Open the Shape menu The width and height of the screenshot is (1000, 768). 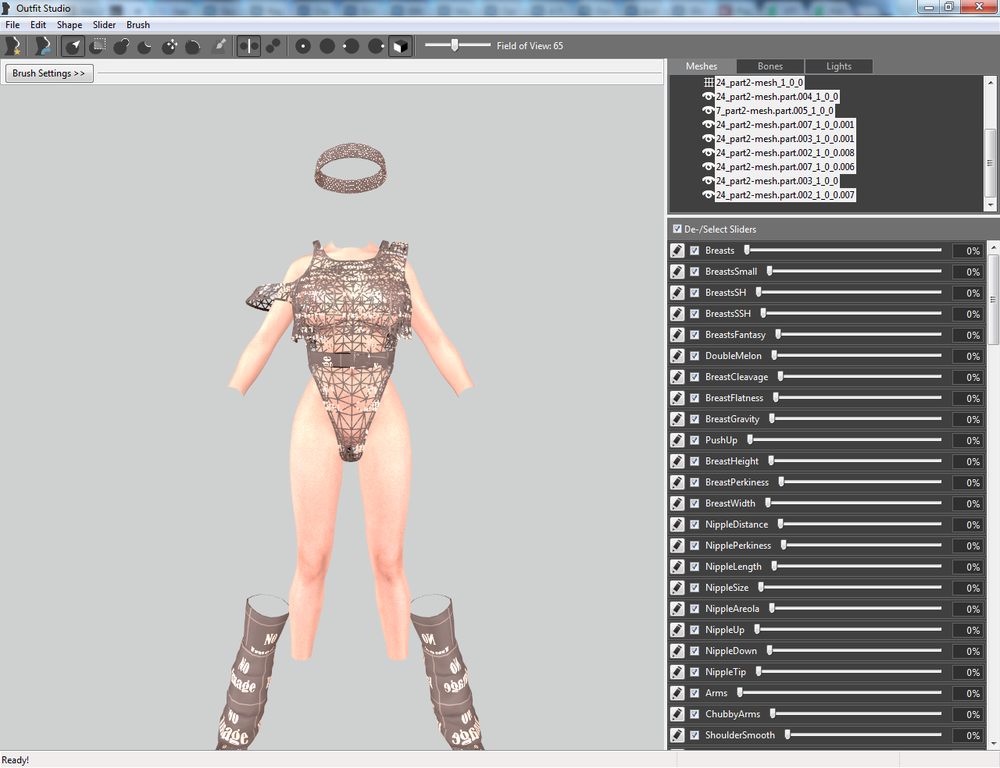pyautogui.click(x=70, y=25)
